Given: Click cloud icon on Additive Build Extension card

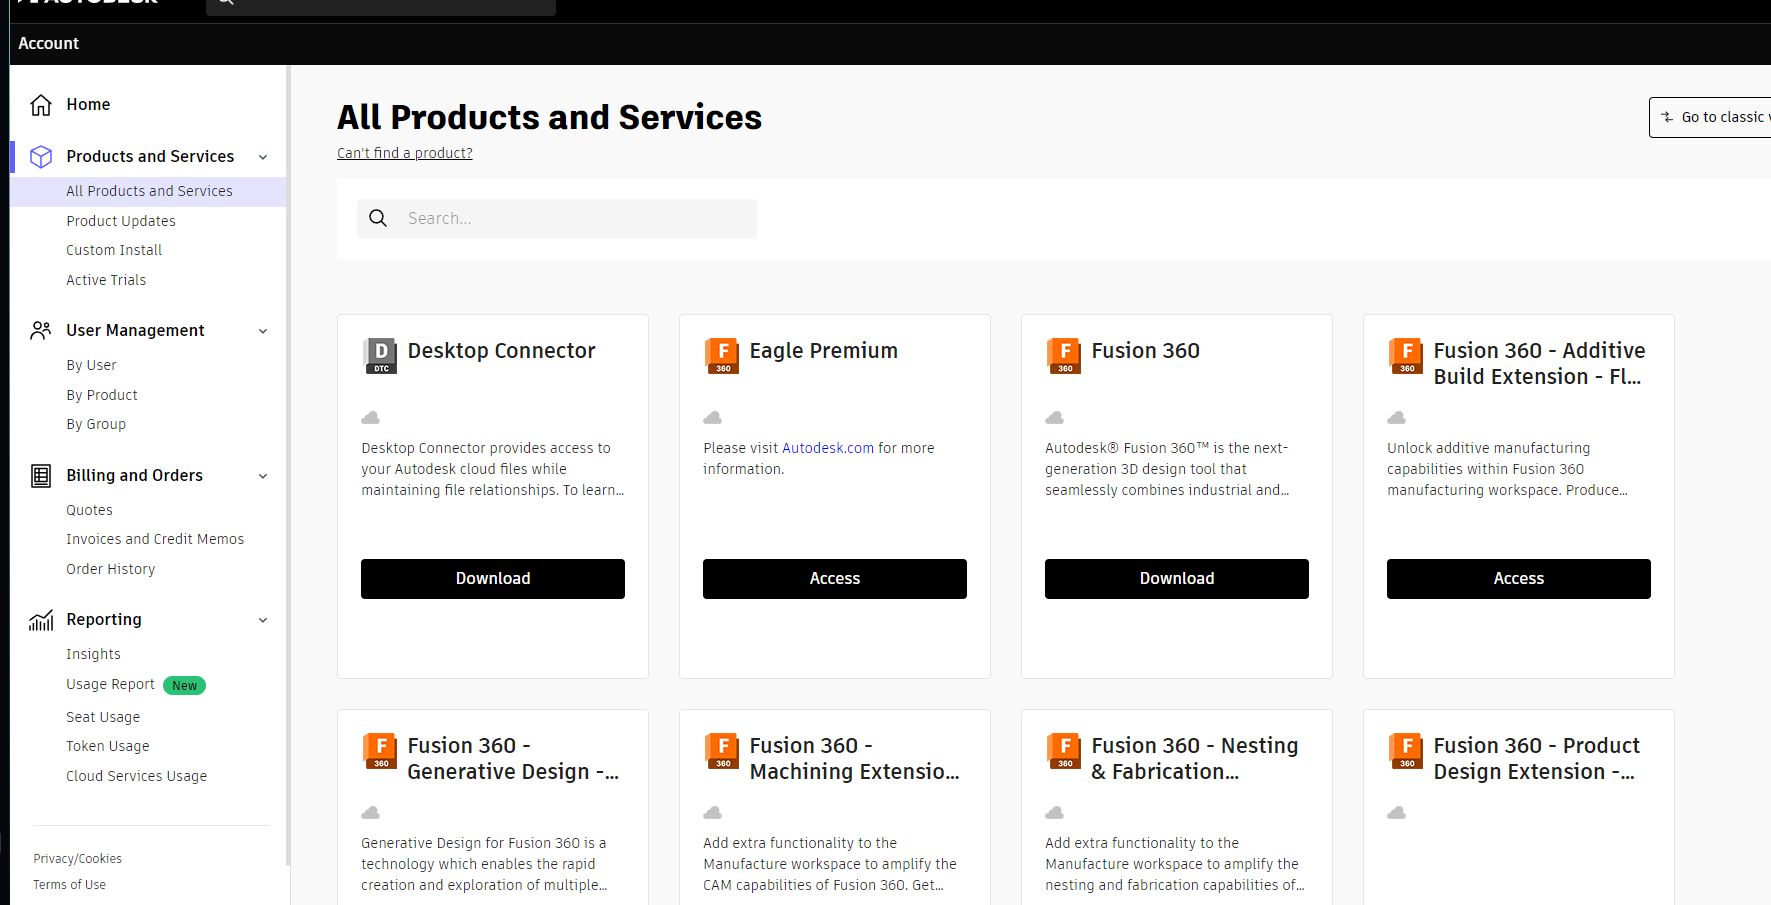Looking at the screenshot, I should point(1396,418).
